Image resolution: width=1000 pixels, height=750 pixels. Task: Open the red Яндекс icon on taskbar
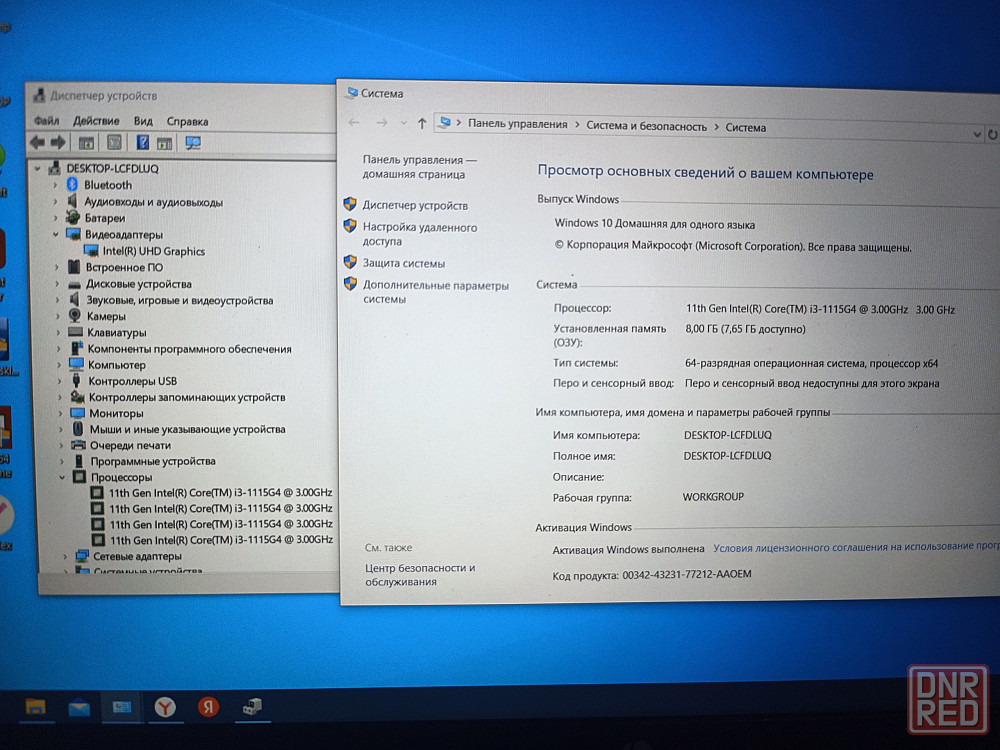click(x=209, y=707)
